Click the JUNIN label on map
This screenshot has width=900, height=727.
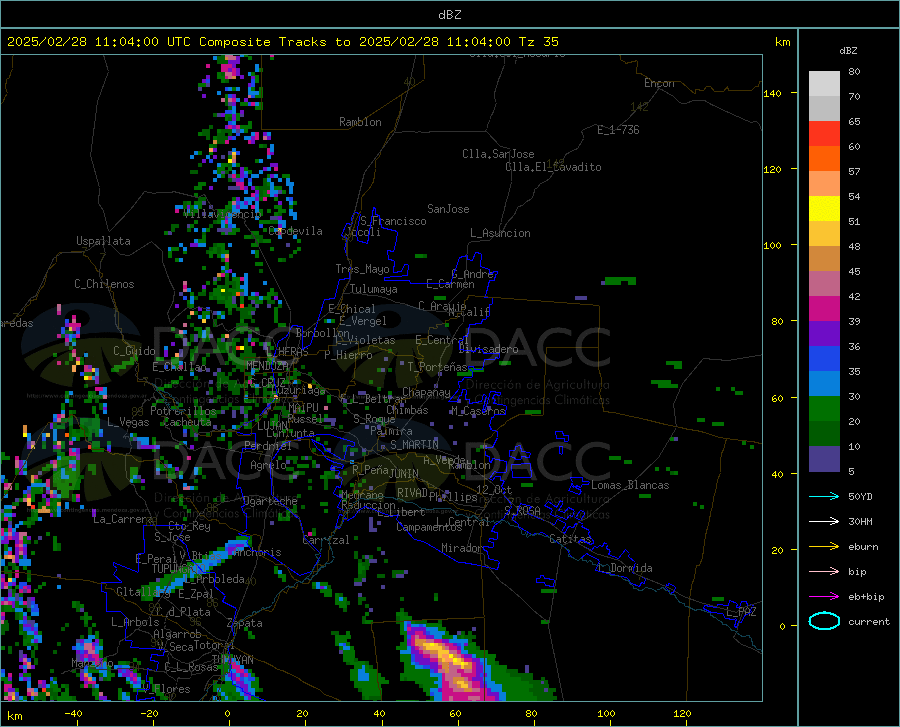(x=404, y=474)
